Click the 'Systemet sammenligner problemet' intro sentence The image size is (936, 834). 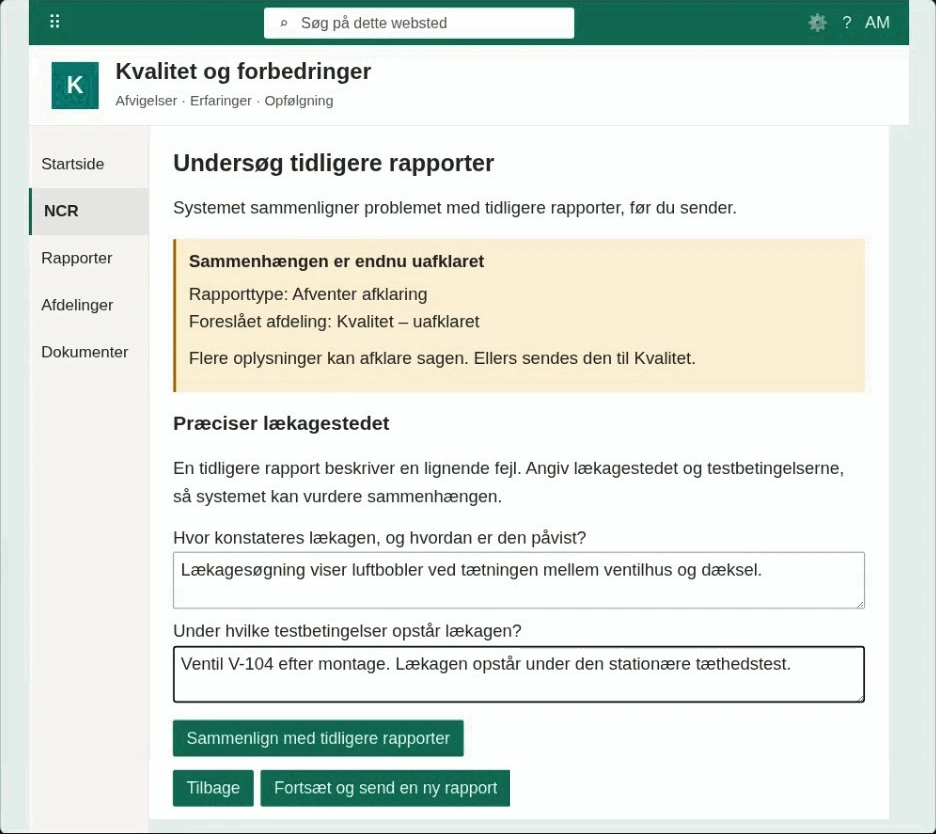(455, 208)
